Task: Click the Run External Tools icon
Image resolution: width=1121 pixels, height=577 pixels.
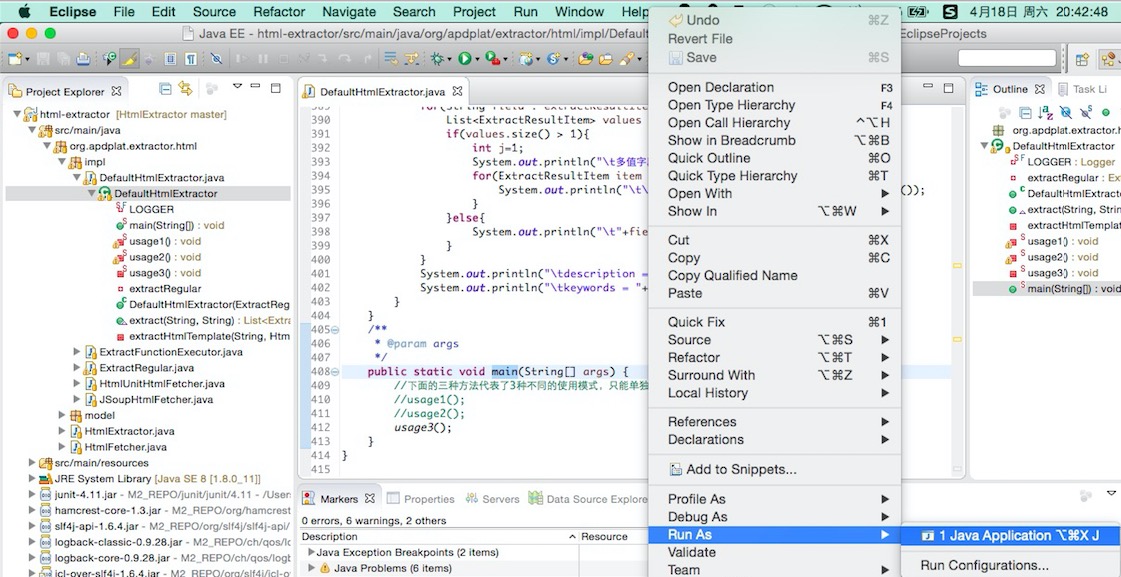Action: click(x=493, y=59)
